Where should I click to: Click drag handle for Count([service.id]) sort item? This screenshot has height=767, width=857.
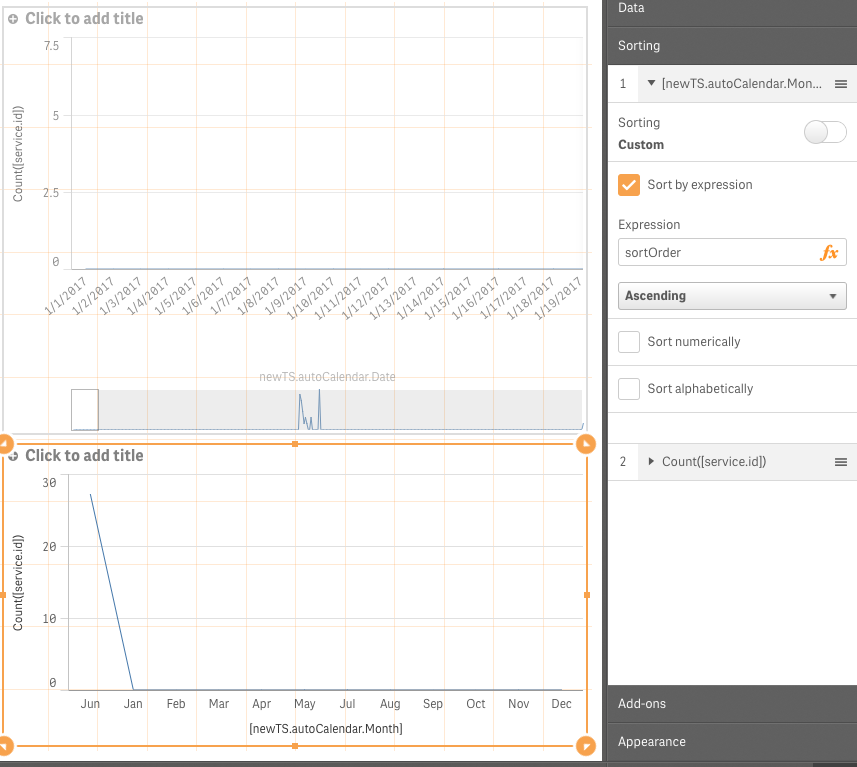click(841, 462)
